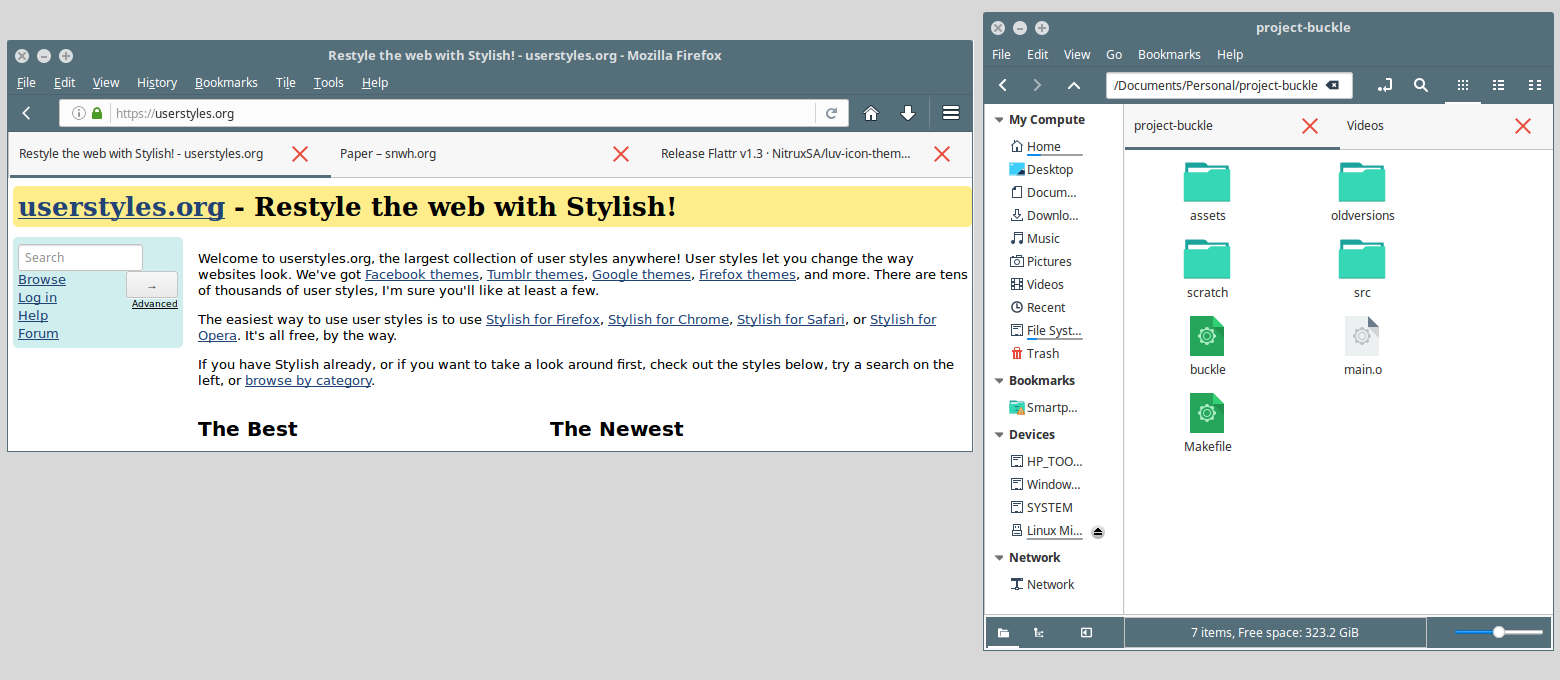Toggle location entry button in file manager

1386,86
